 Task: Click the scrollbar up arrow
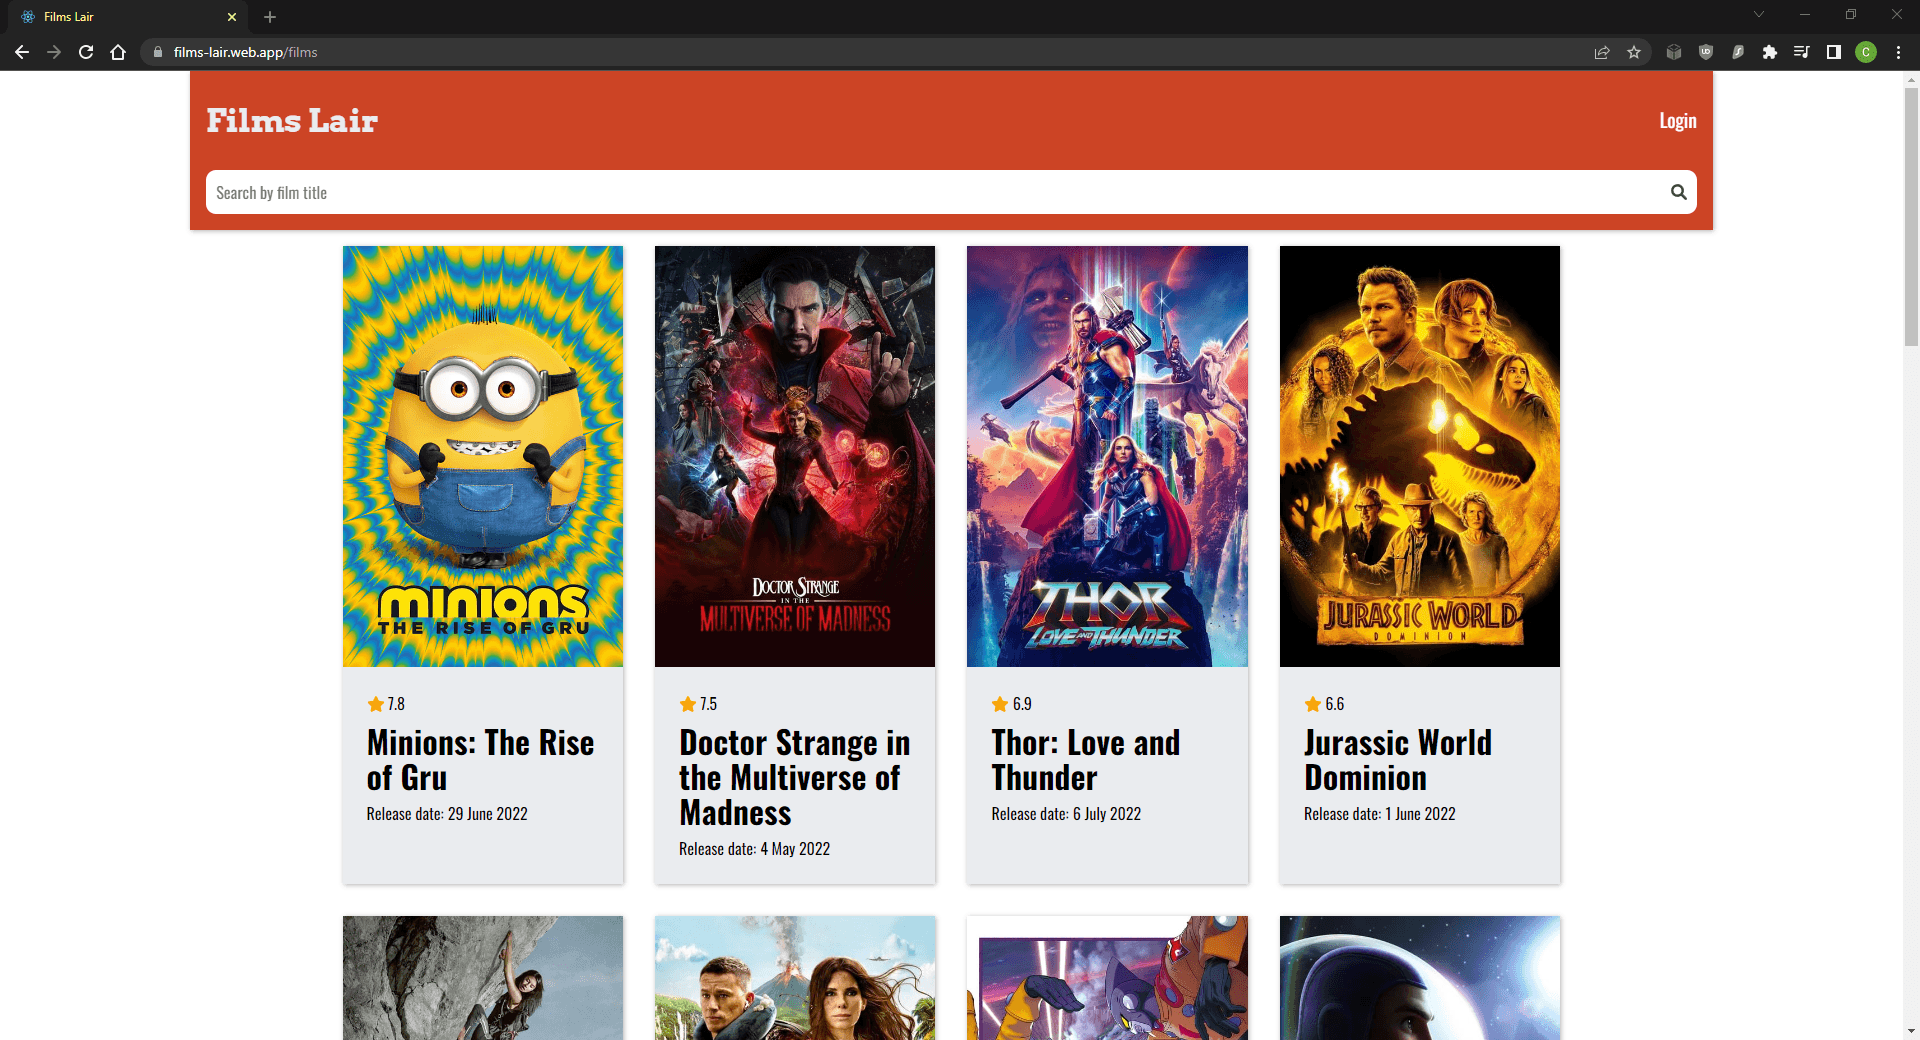click(1911, 79)
